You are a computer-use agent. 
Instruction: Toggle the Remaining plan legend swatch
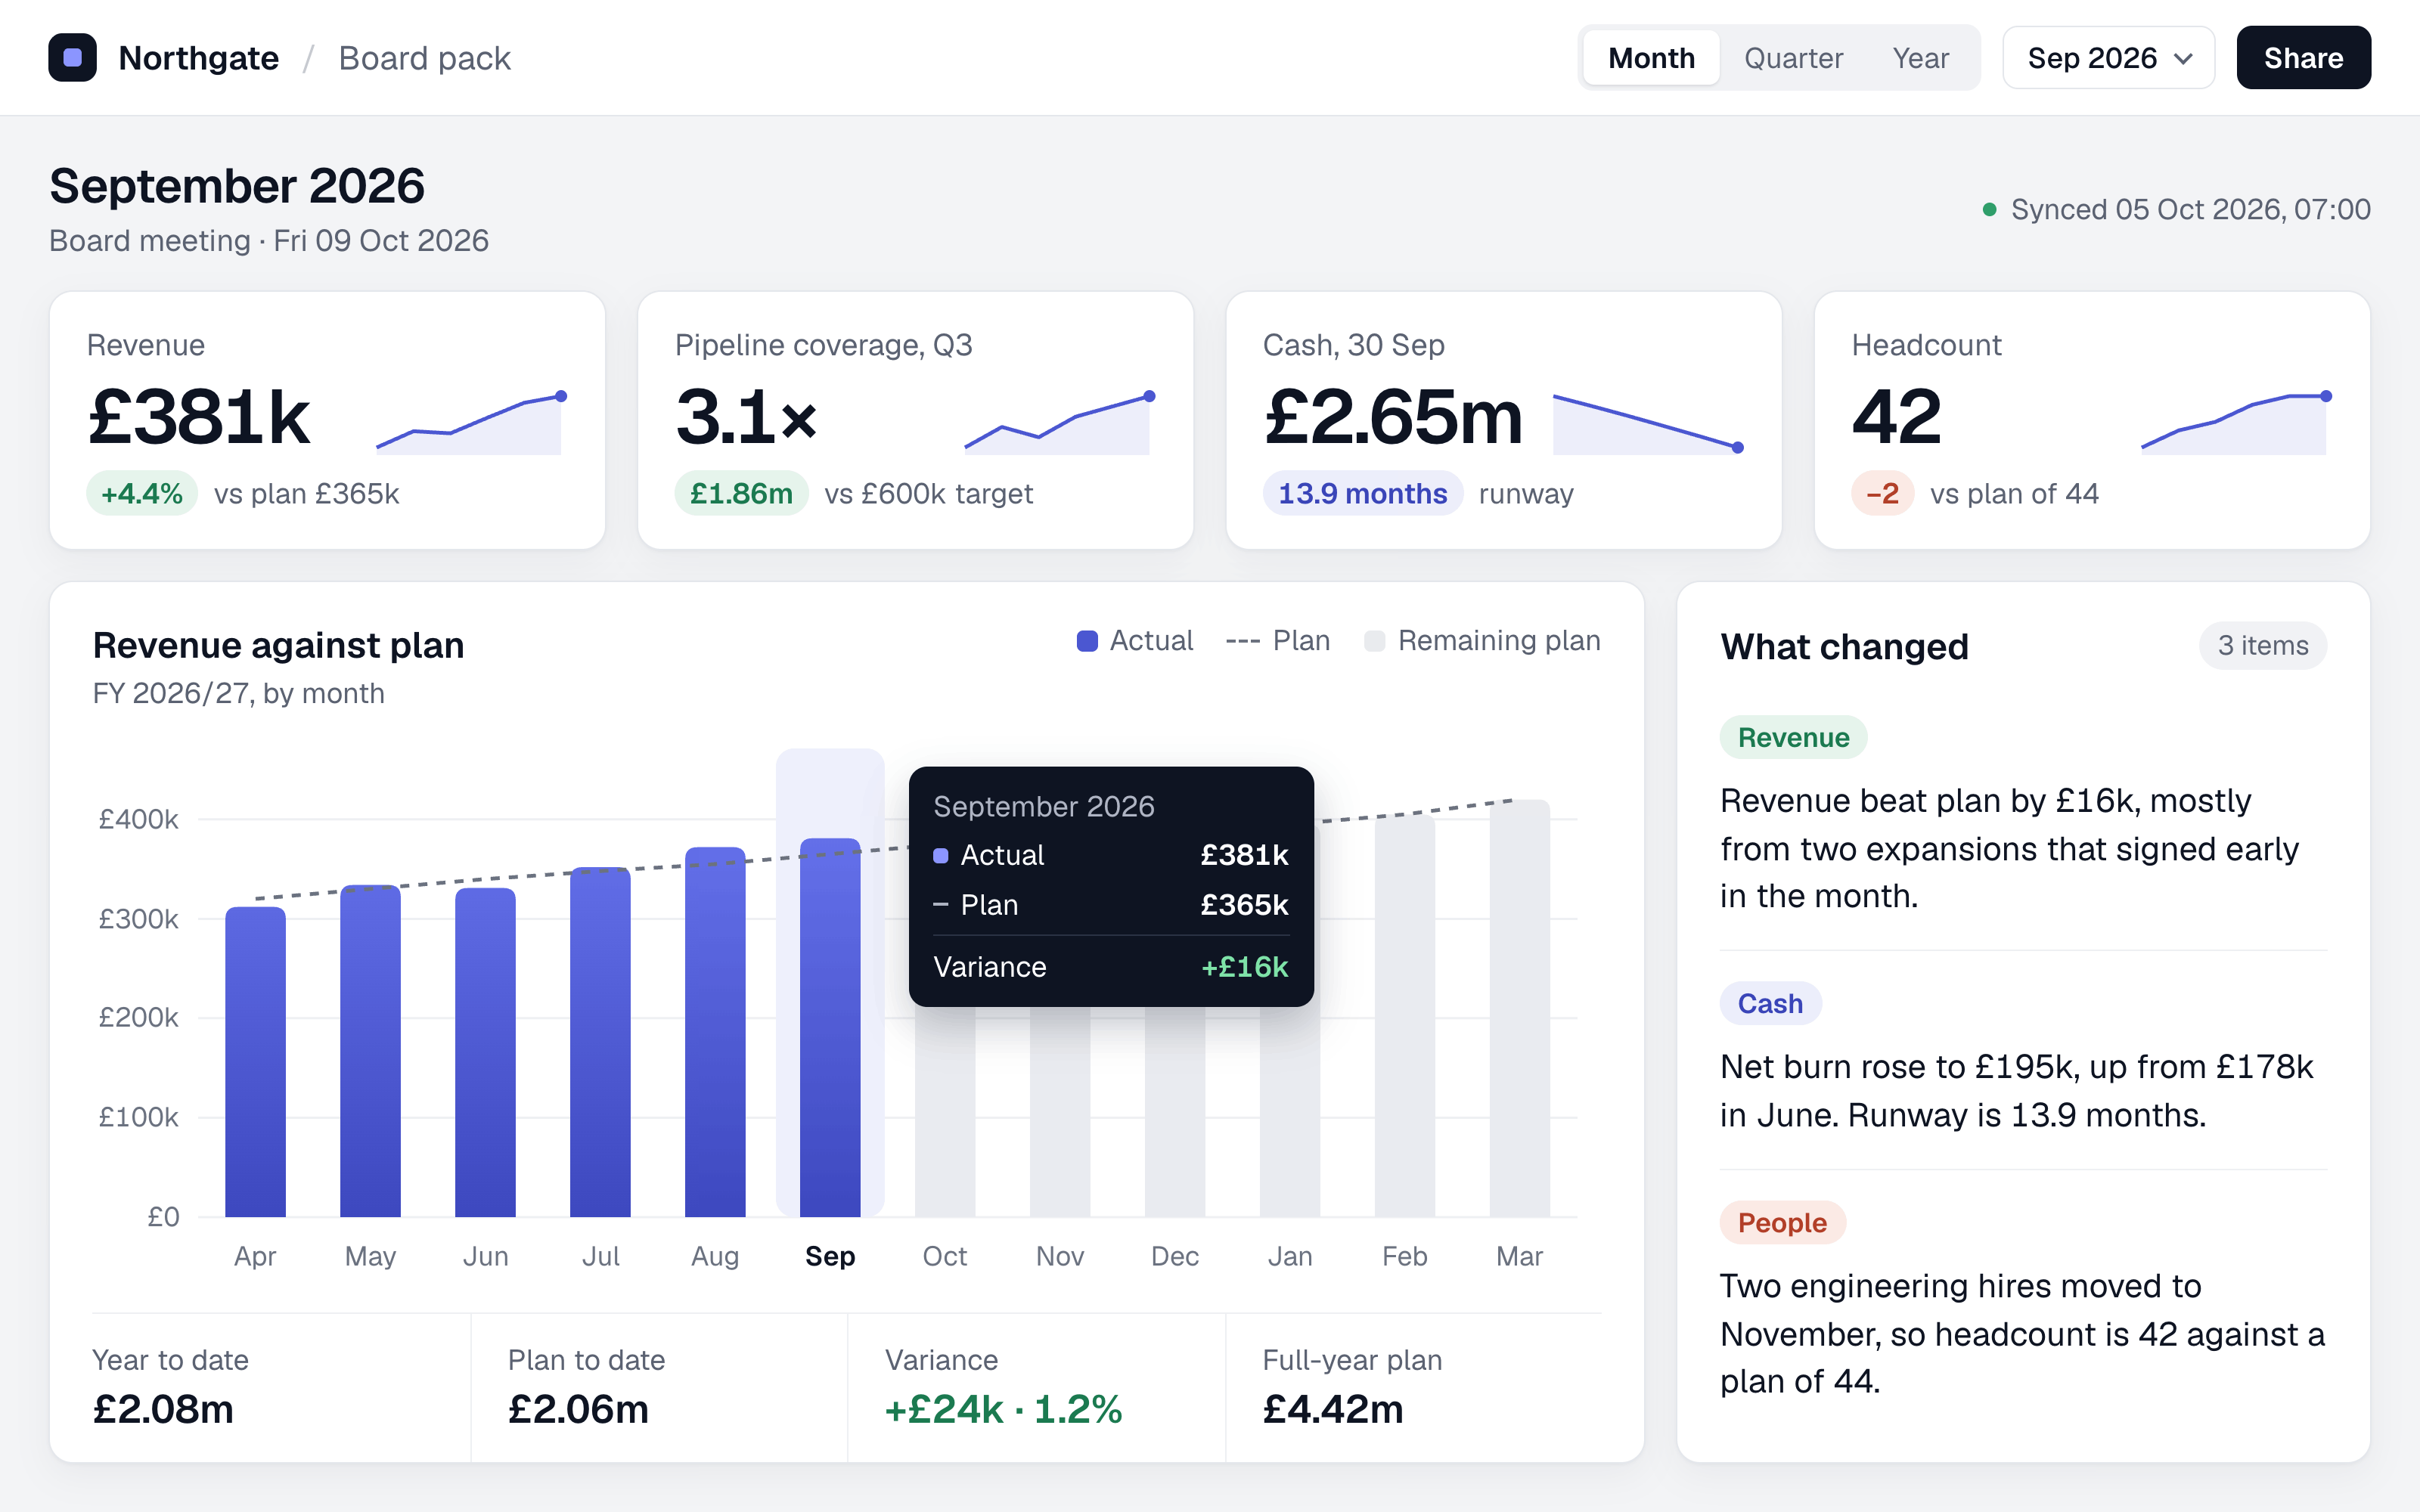tap(1375, 641)
